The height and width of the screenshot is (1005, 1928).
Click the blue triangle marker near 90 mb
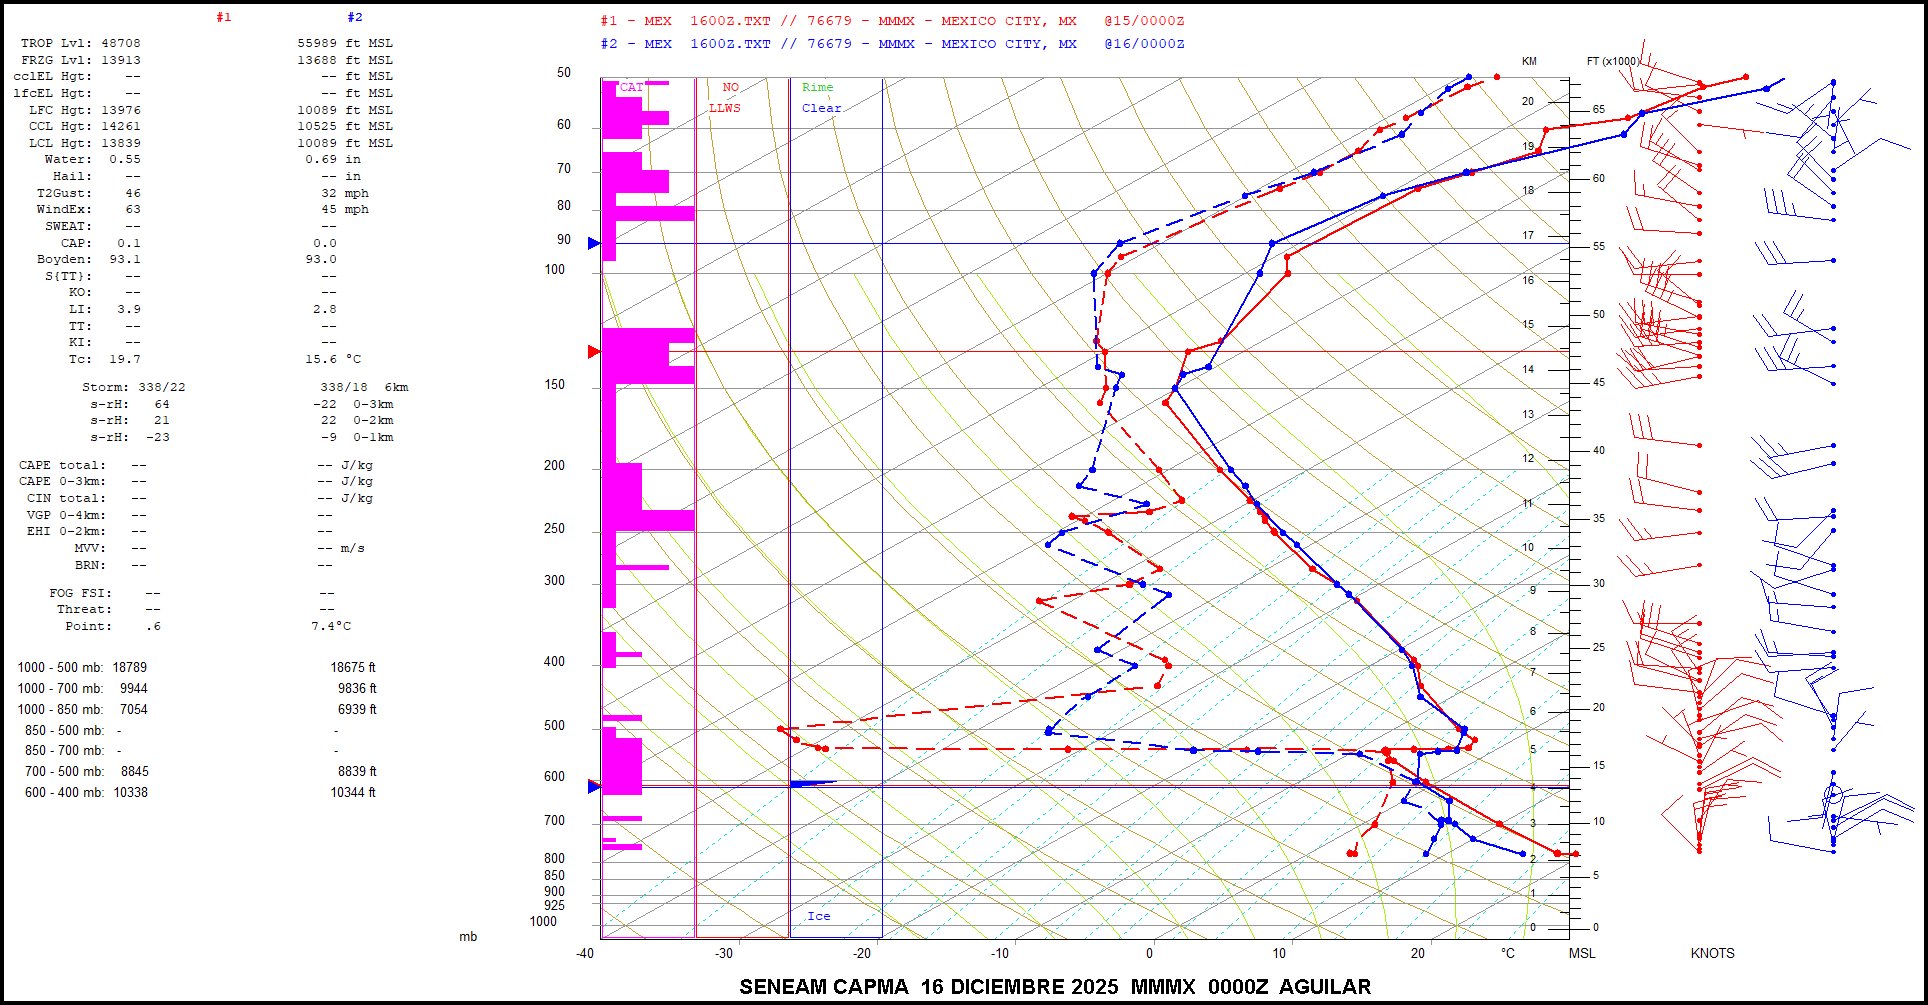pyautogui.click(x=594, y=243)
